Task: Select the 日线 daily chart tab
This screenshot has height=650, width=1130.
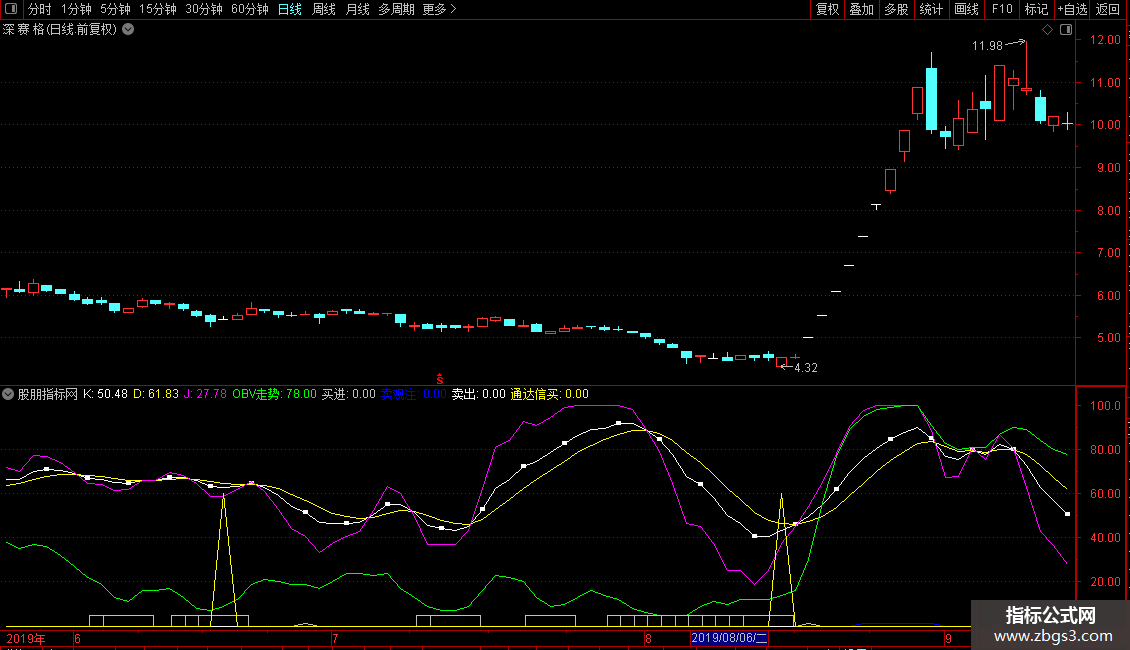Action: [290, 9]
